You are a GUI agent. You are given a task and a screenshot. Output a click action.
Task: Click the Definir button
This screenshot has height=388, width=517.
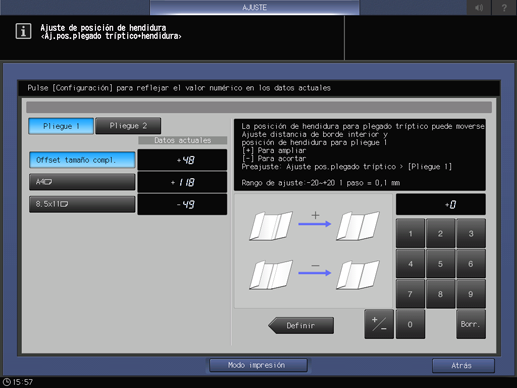[301, 325]
